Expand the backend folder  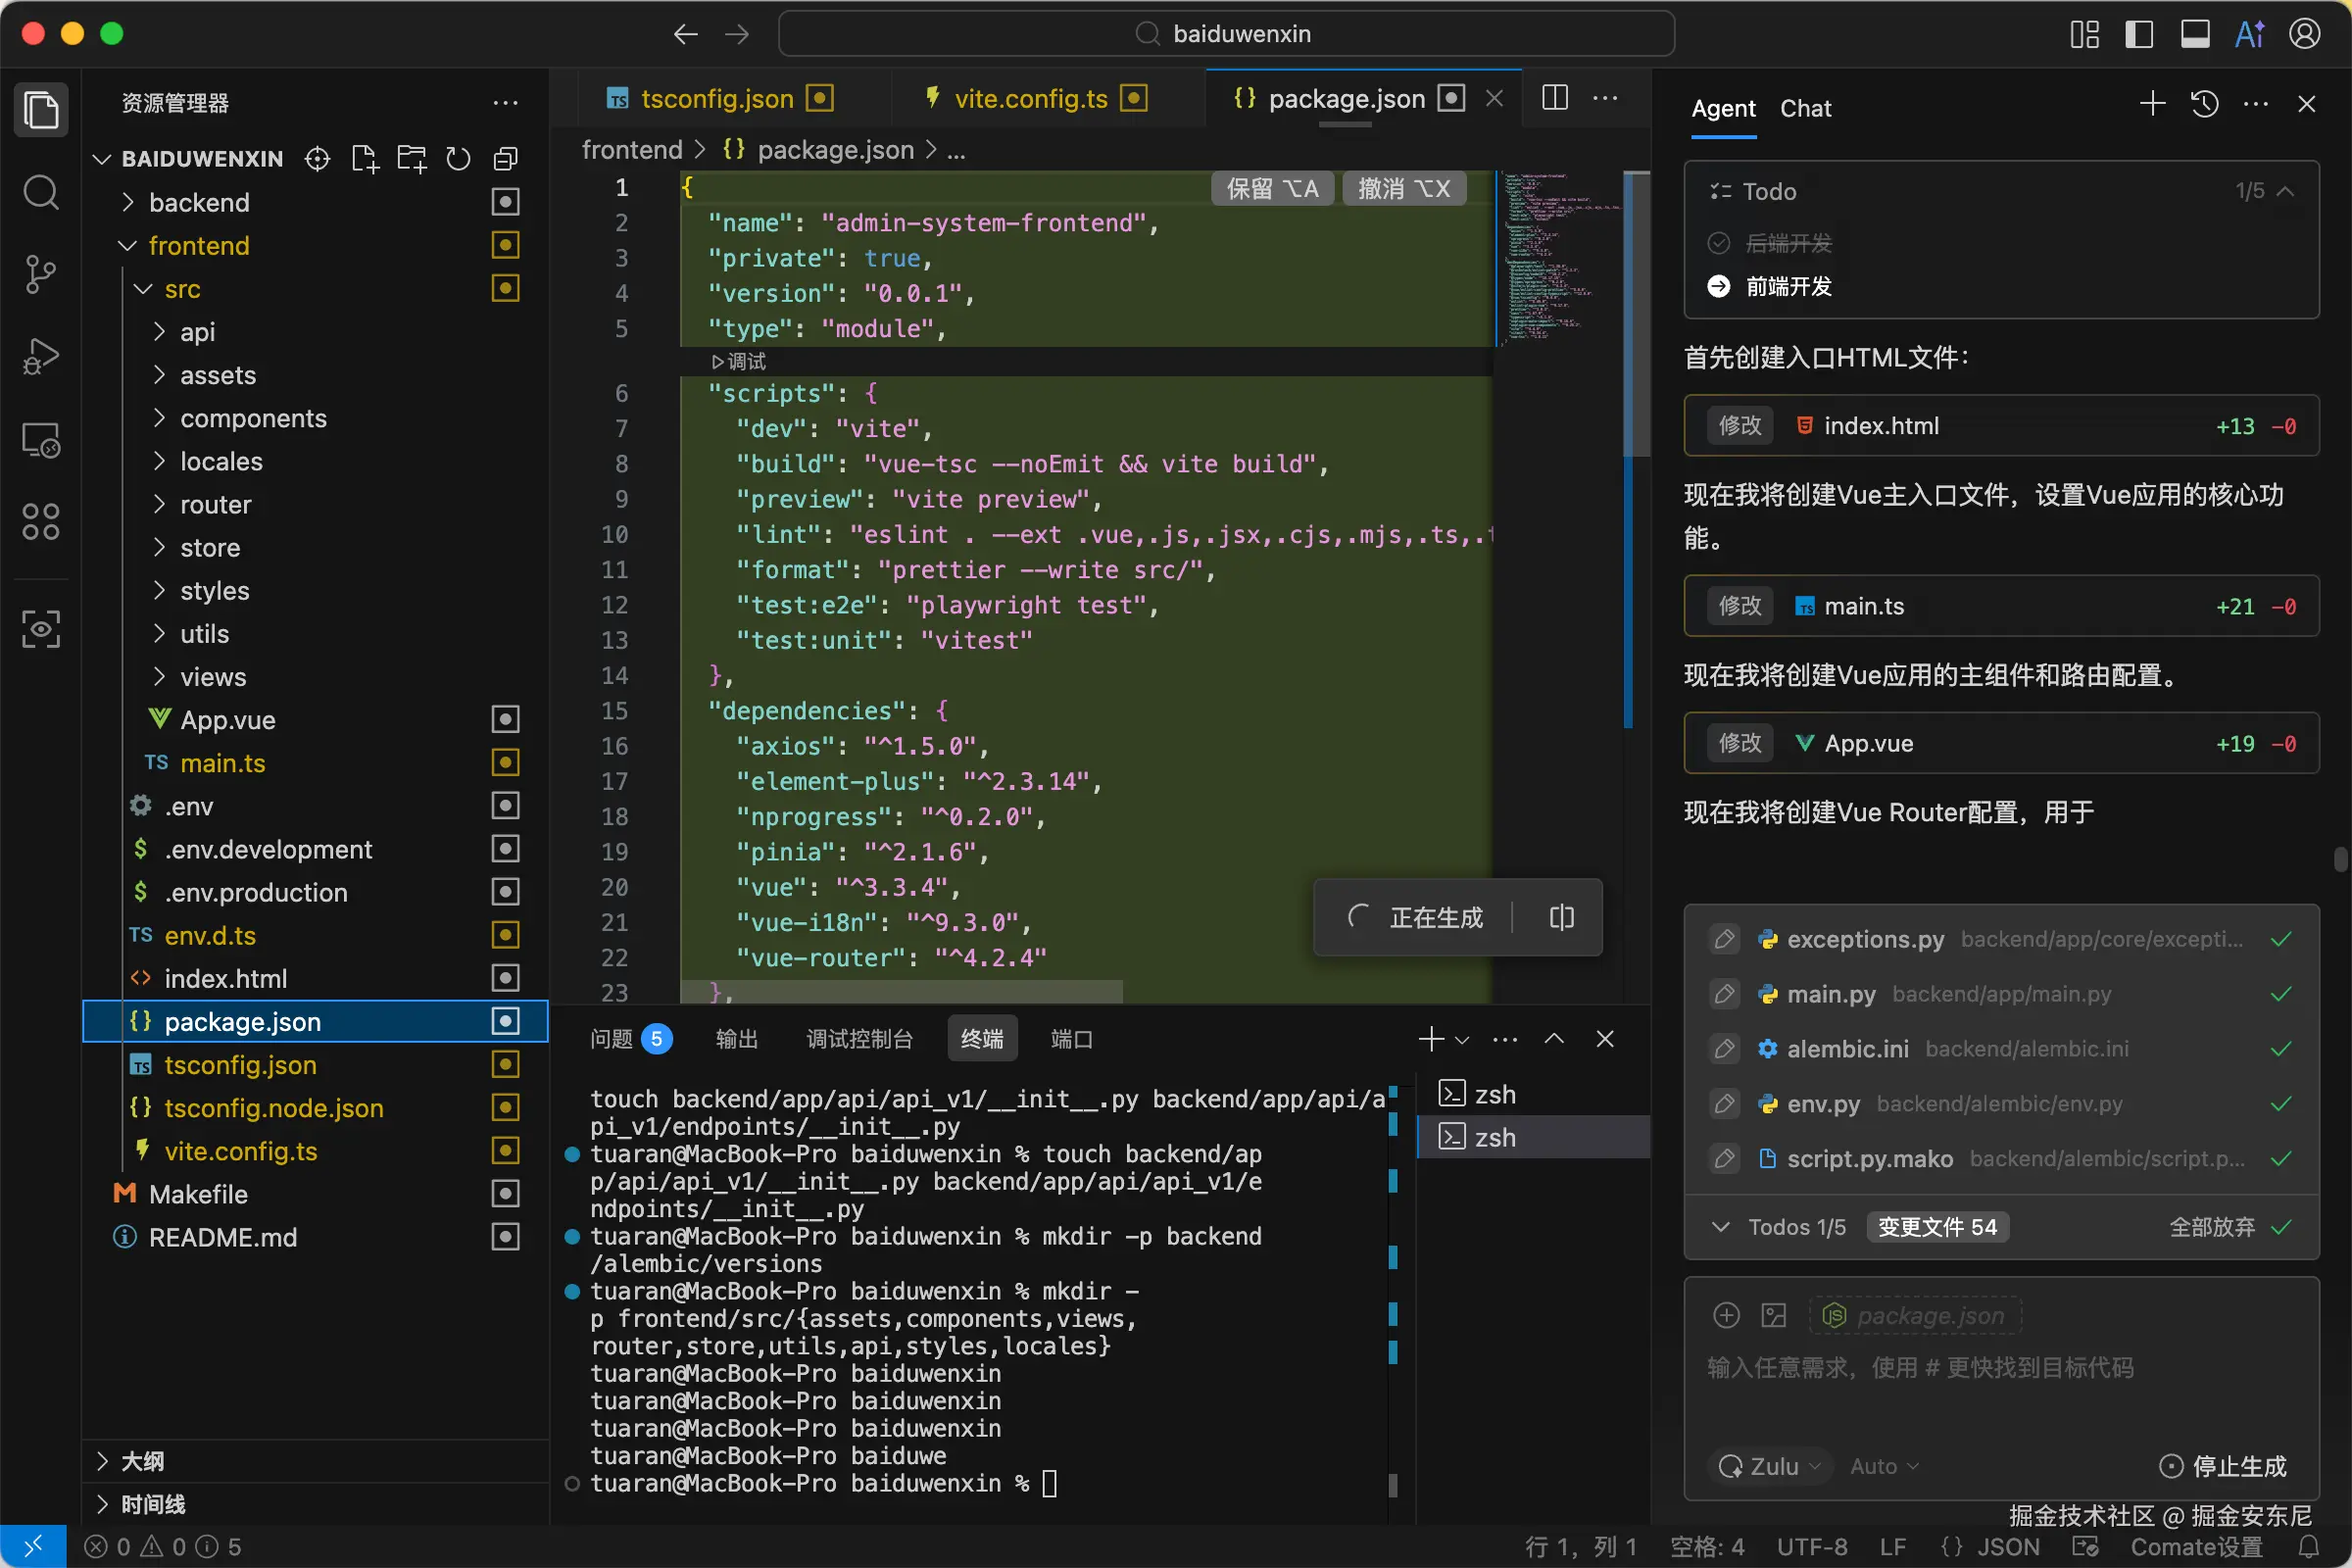tap(199, 202)
